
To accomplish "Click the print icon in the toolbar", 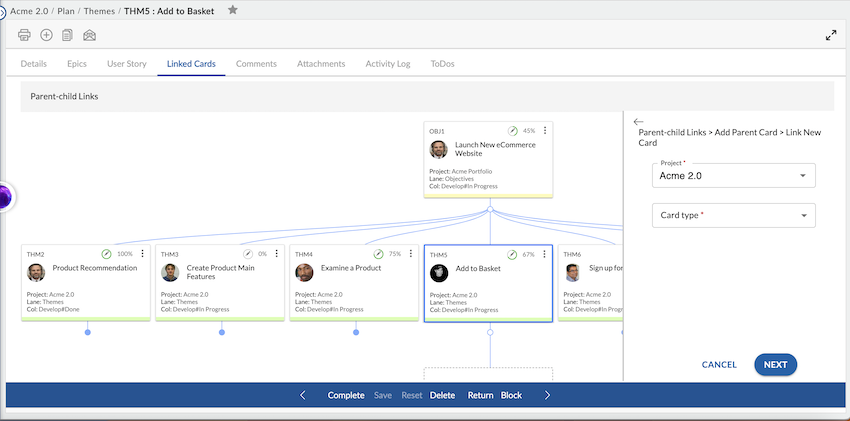I will coord(25,35).
